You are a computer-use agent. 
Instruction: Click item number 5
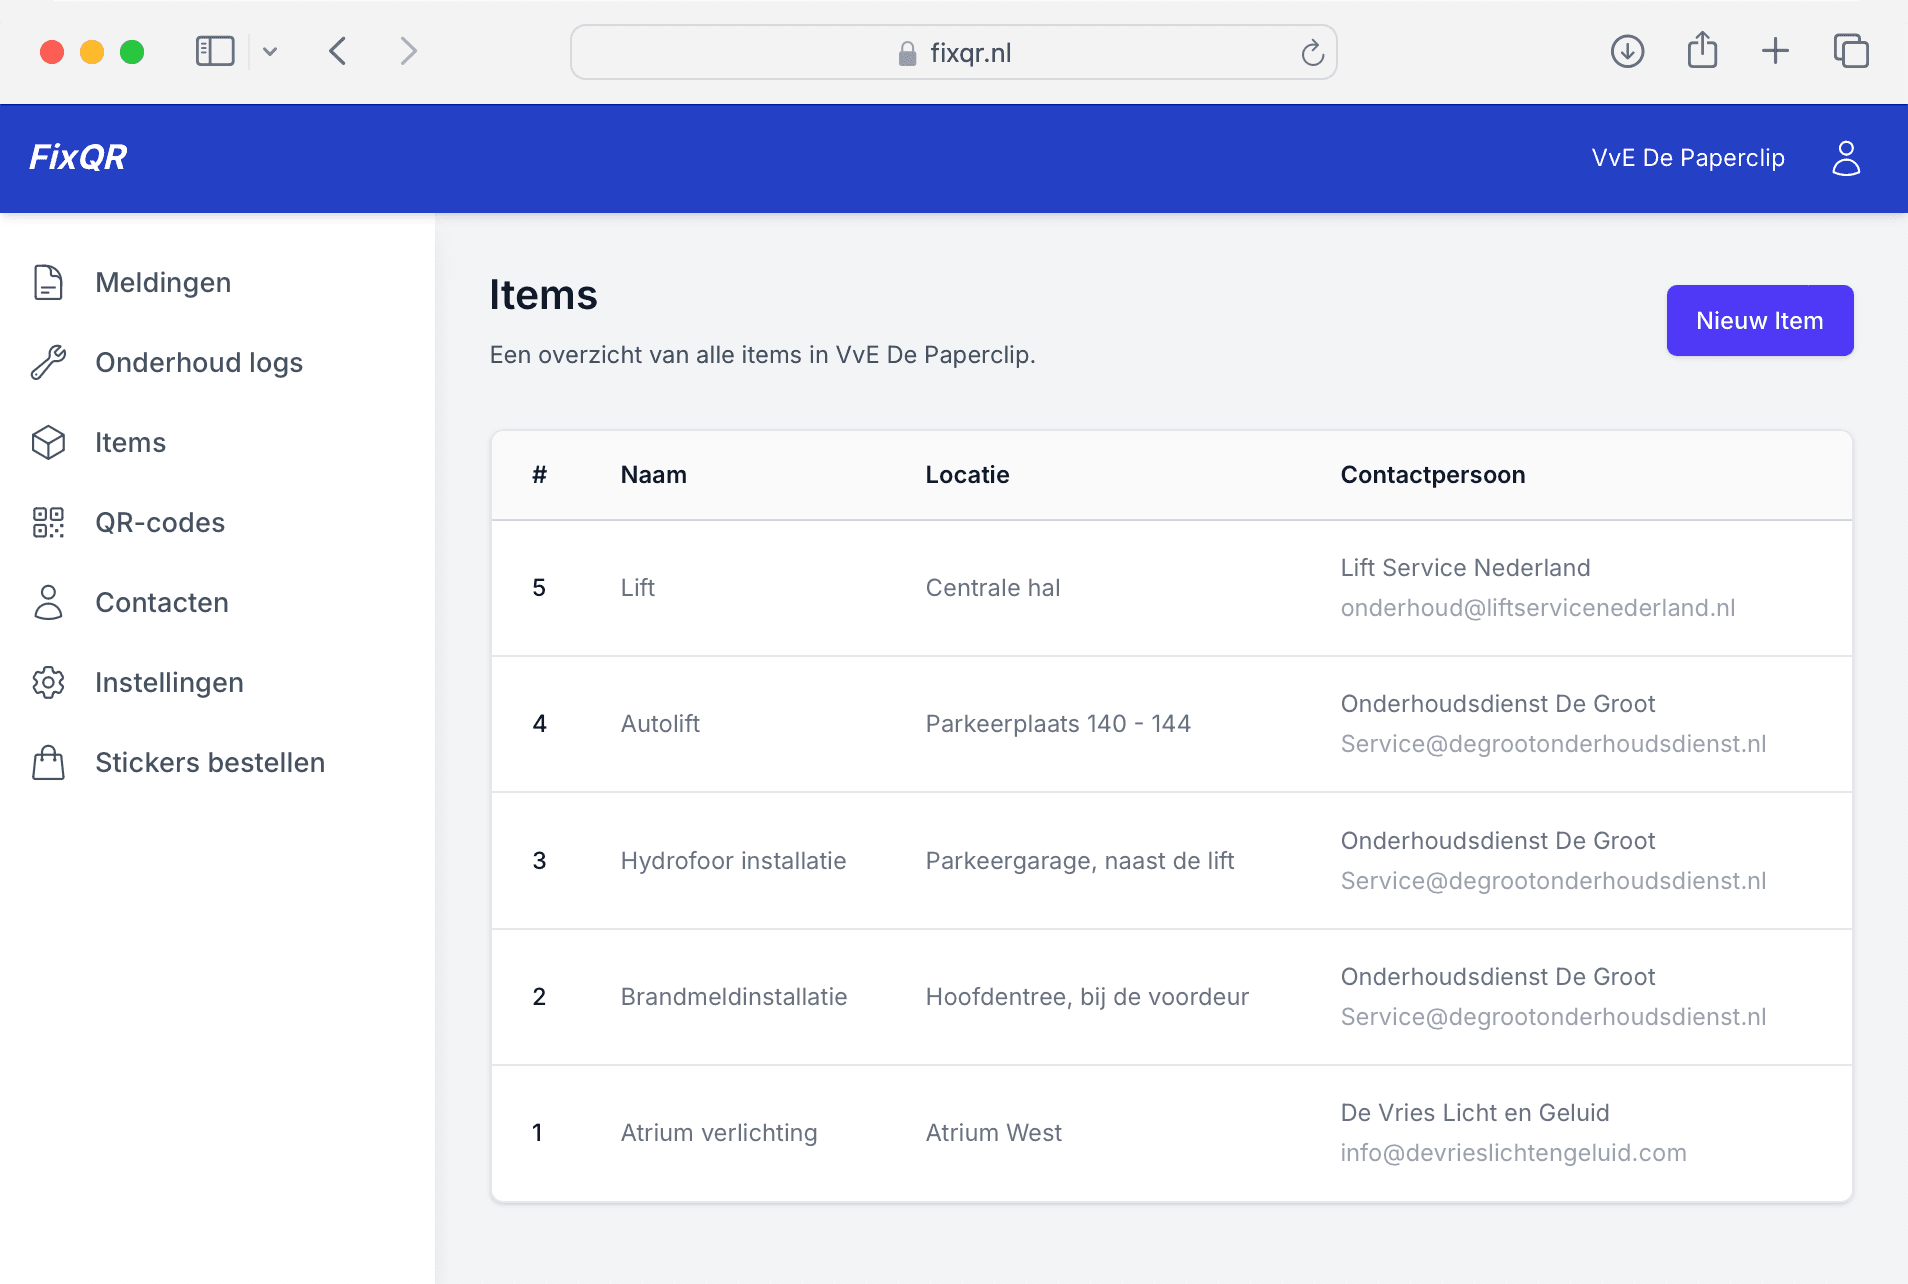point(539,588)
